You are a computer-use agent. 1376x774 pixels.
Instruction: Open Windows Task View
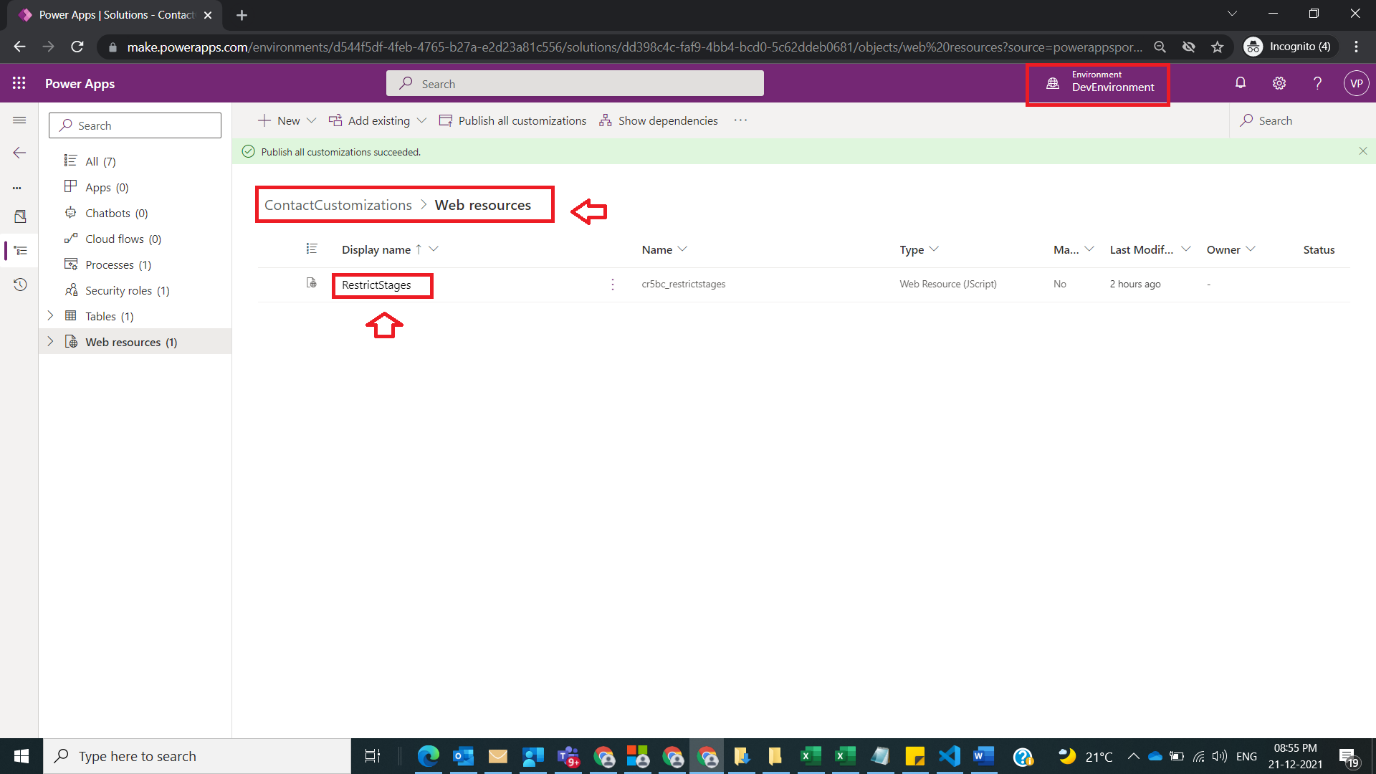tap(372, 756)
